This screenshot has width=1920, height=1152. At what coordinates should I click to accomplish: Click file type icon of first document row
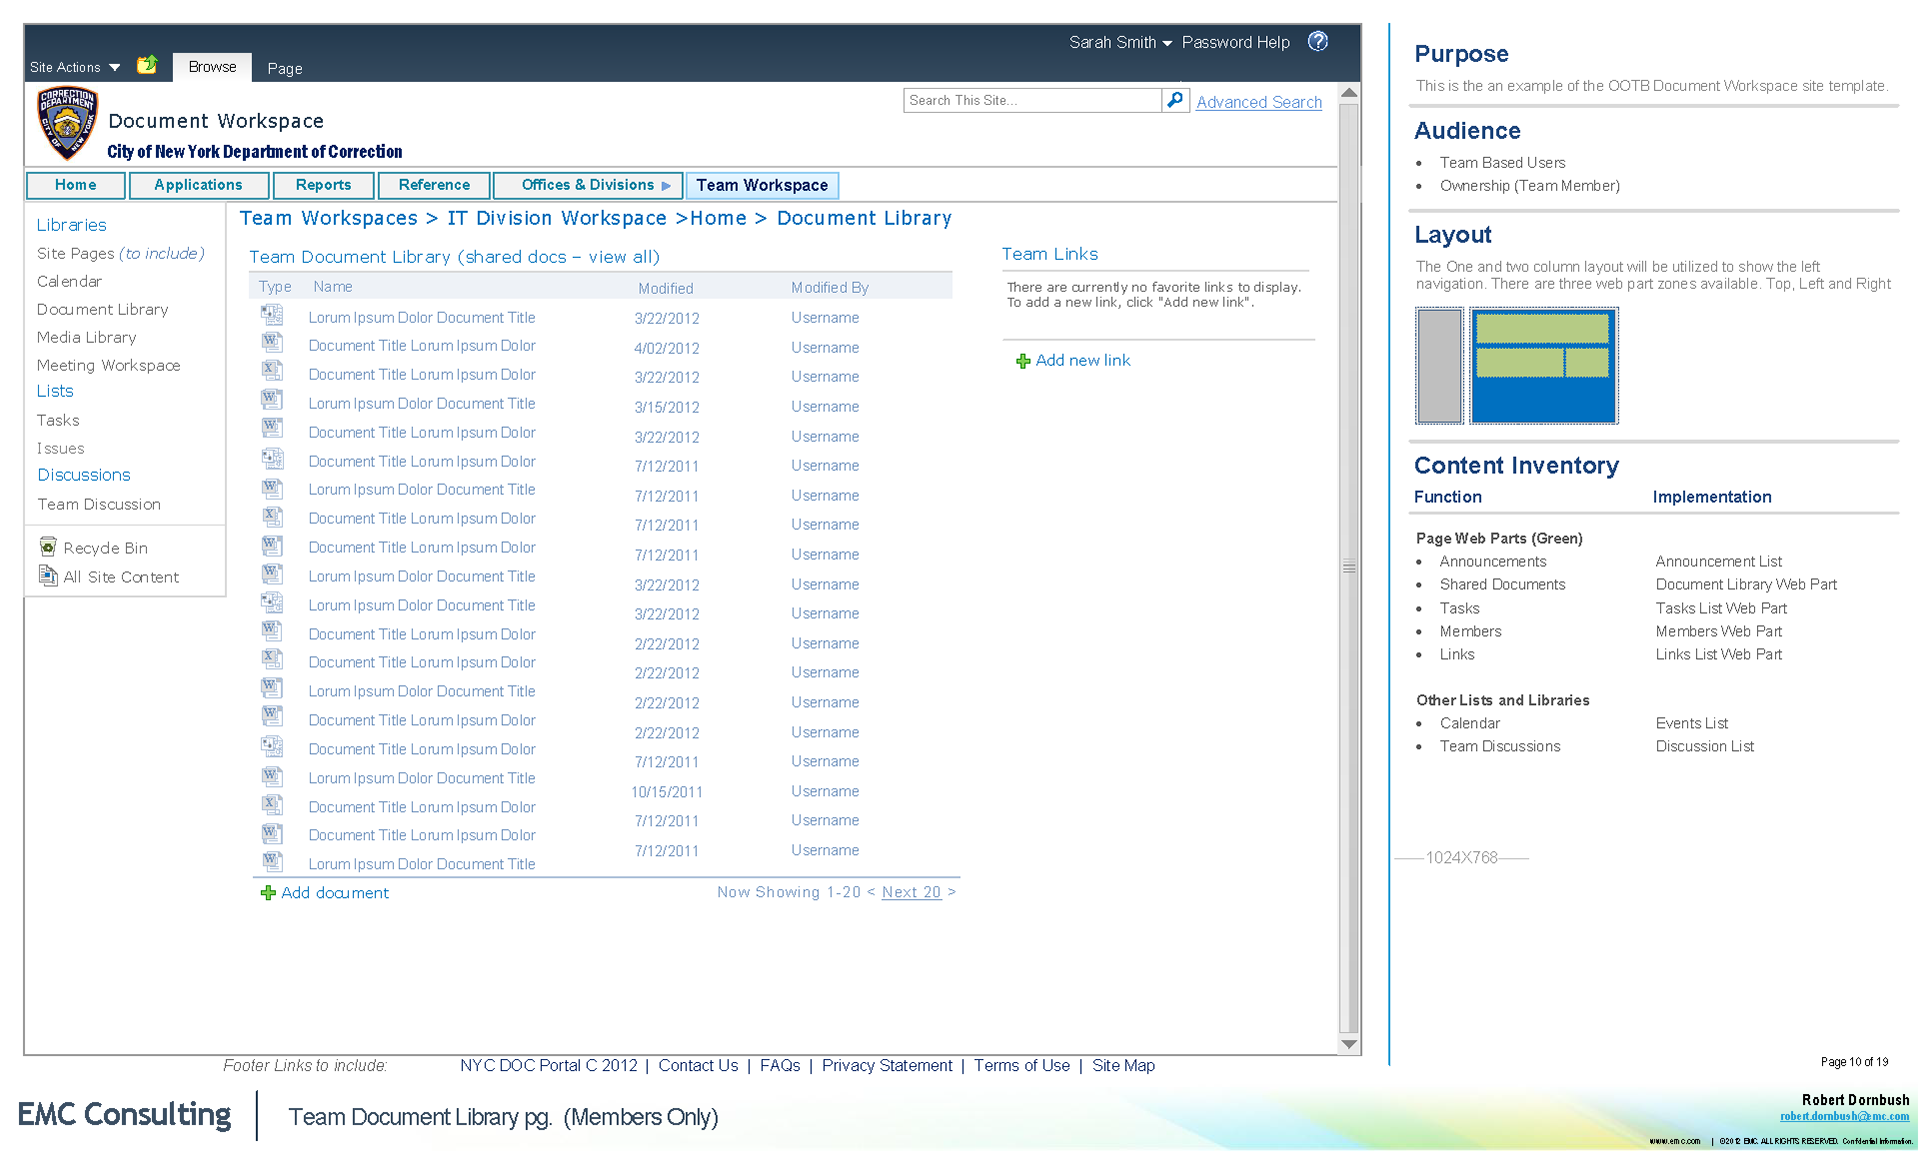pyautogui.click(x=271, y=315)
